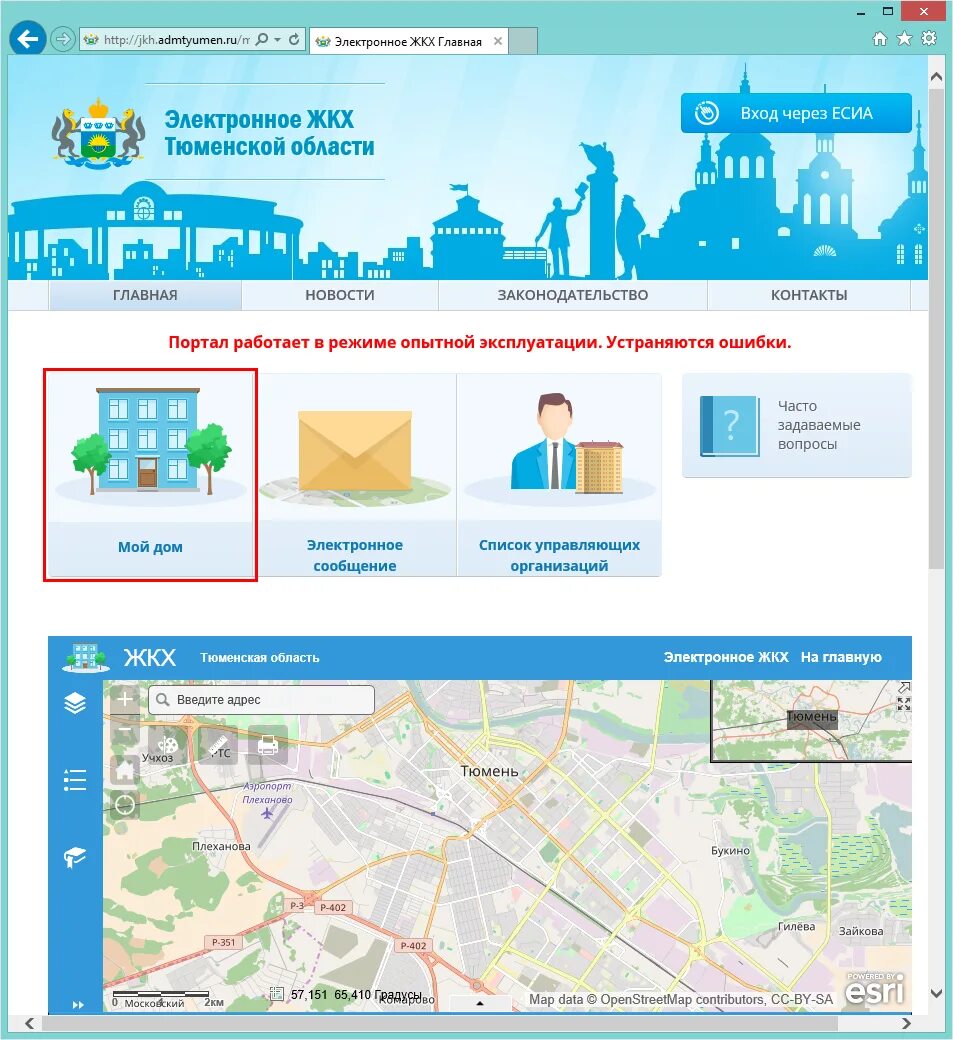Open the Электронное сообщение envelope tile

click(355, 475)
